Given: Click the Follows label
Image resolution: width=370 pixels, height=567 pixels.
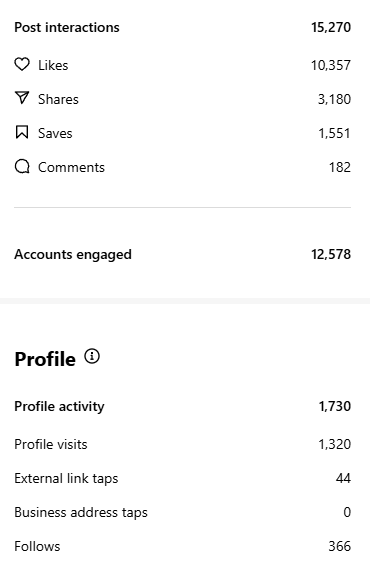Looking at the screenshot, I should pos(37,546).
